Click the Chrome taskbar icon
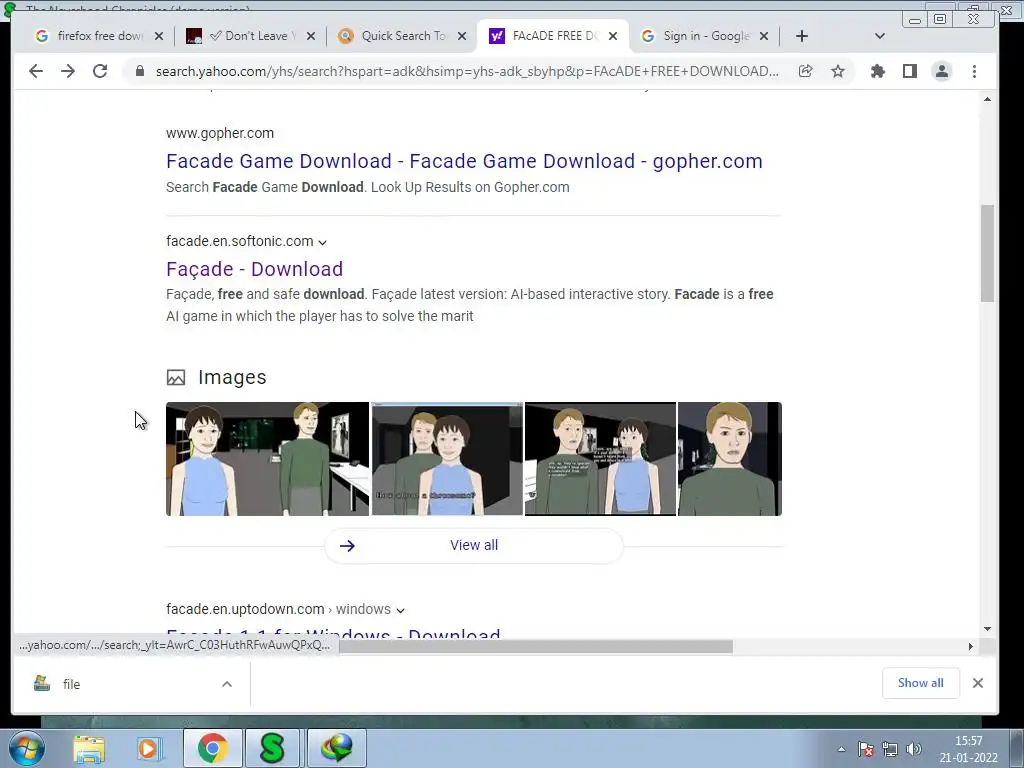1024x768 pixels. (213, 748)
